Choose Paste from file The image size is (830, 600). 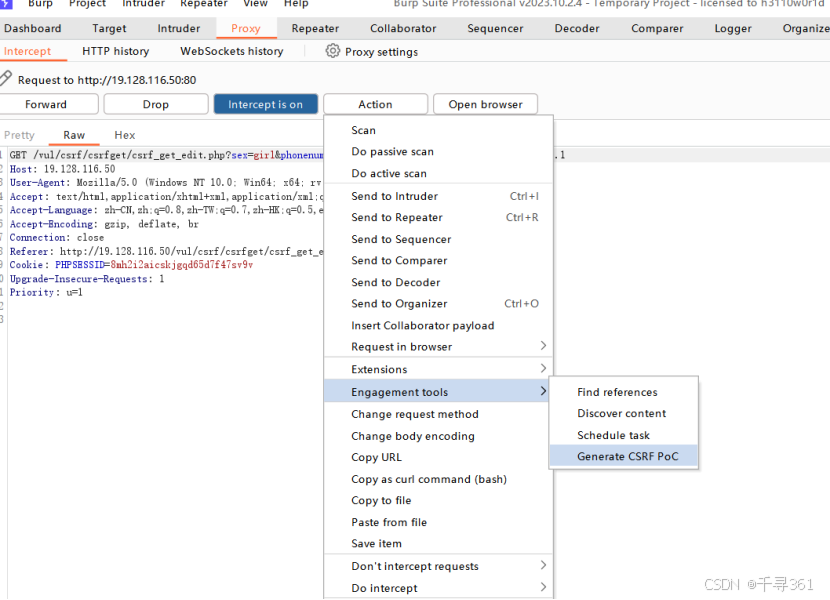pyautogui.click(x=439, y=522)
